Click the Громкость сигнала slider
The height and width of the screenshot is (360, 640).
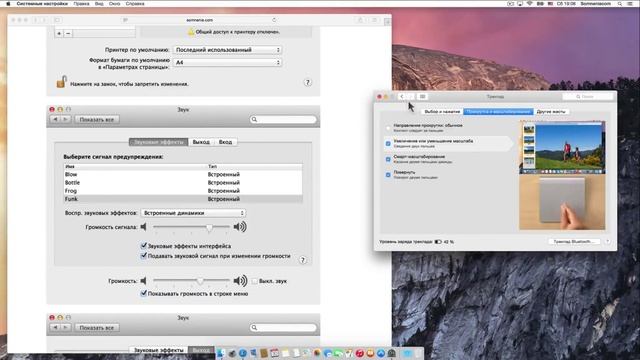pos(192,227)
